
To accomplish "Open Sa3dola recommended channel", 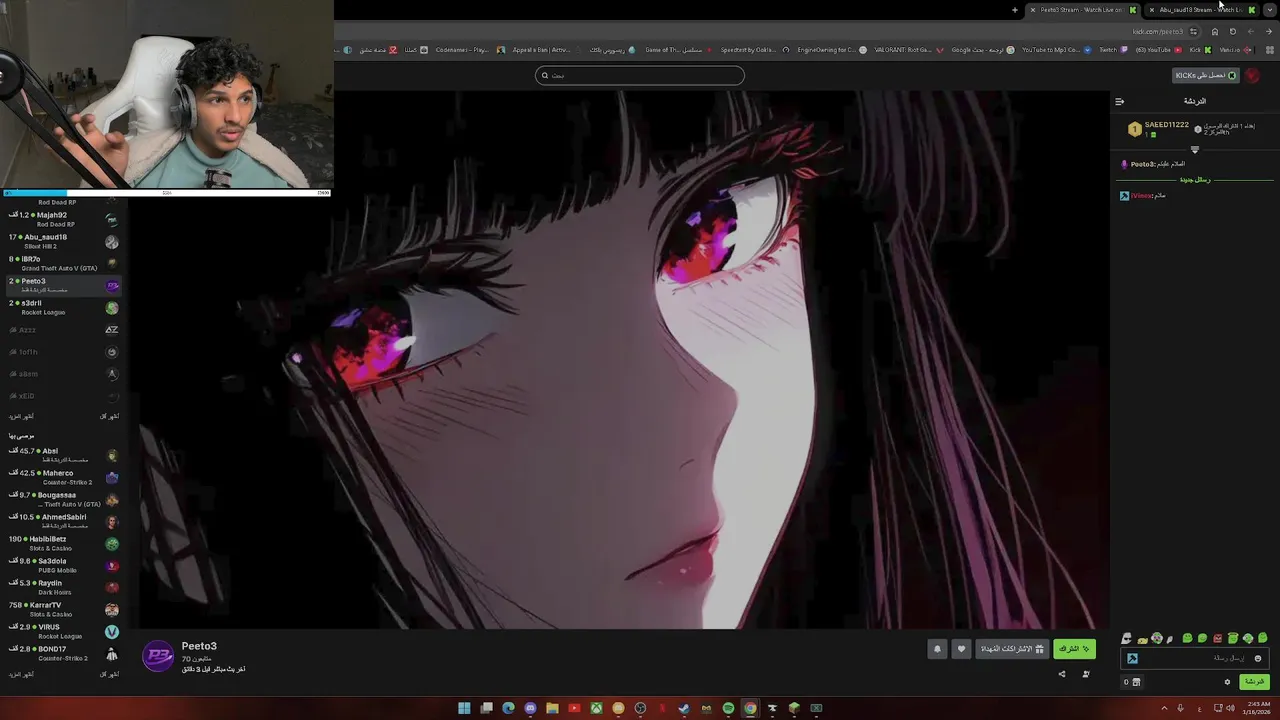I will tap(64, 565).
